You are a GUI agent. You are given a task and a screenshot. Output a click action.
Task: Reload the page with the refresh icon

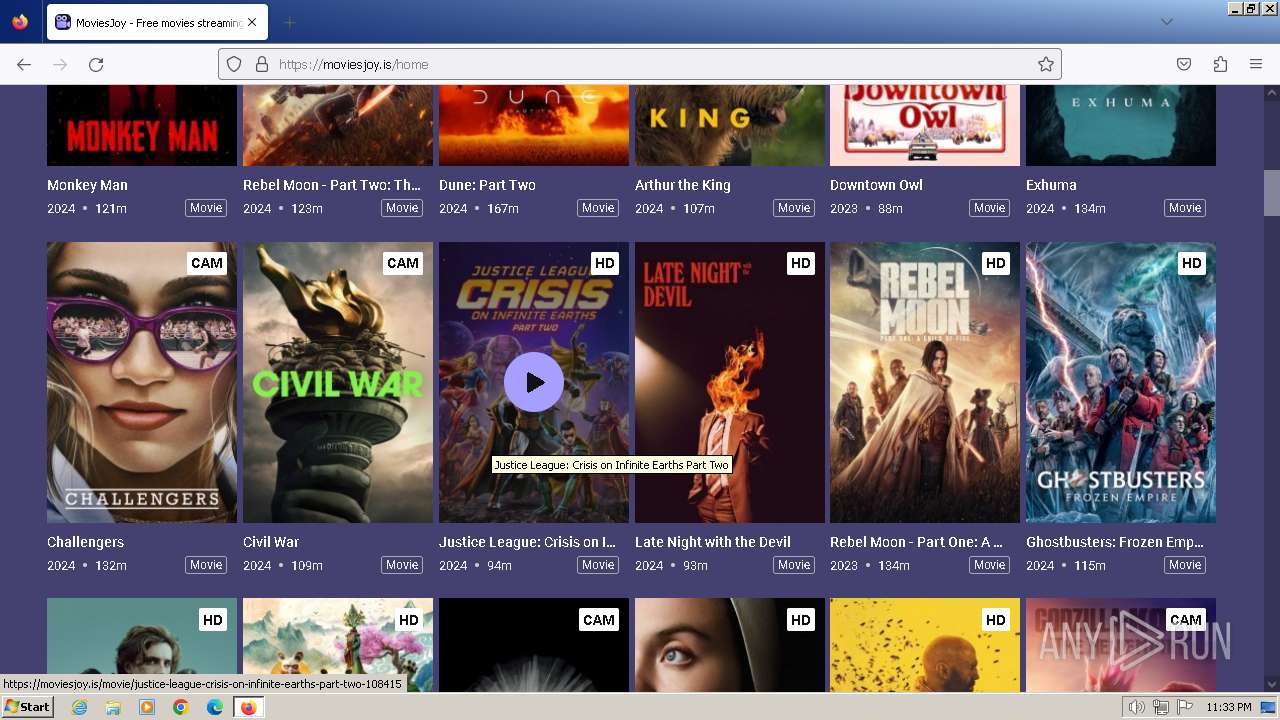point(96,64)
